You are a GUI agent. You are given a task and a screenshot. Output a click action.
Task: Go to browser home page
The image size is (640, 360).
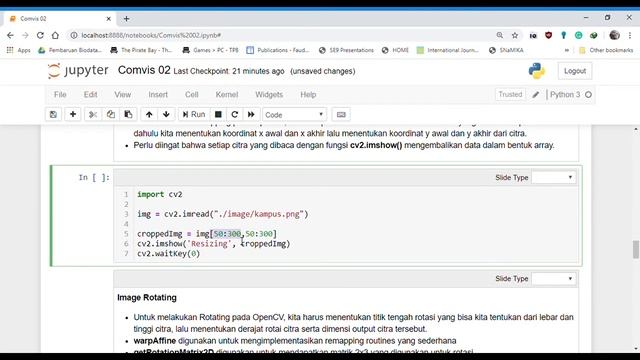tap(55, 36)
